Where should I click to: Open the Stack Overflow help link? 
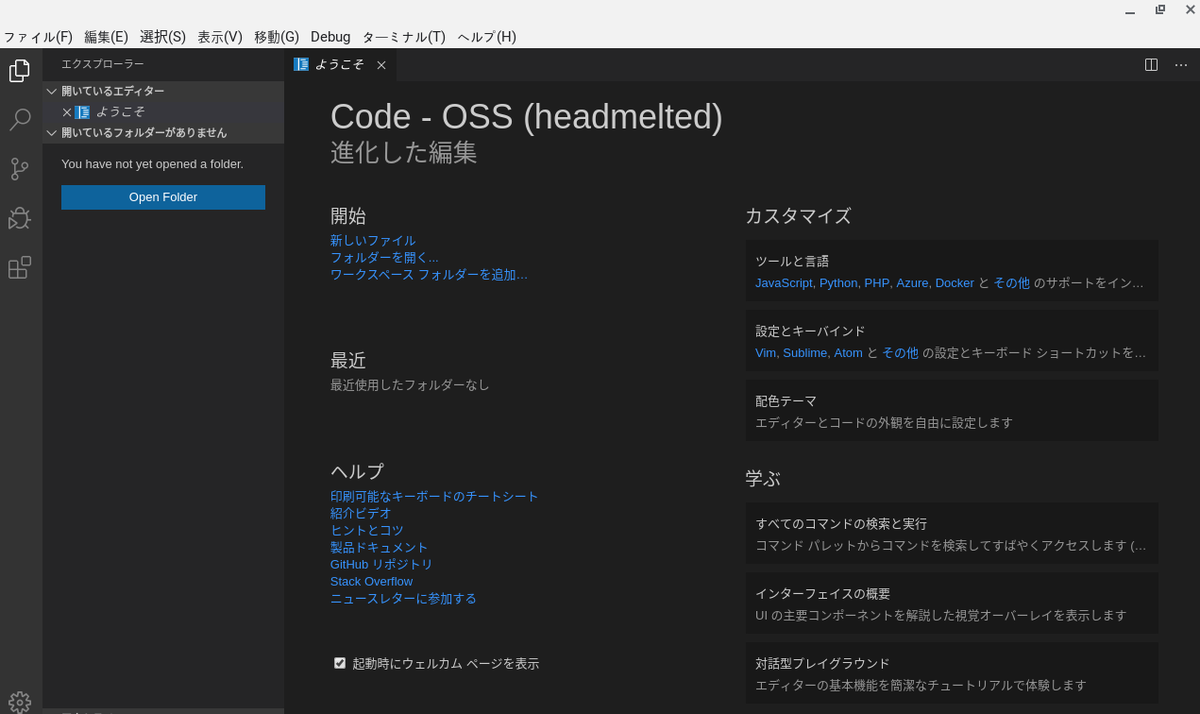pos(371,581)
